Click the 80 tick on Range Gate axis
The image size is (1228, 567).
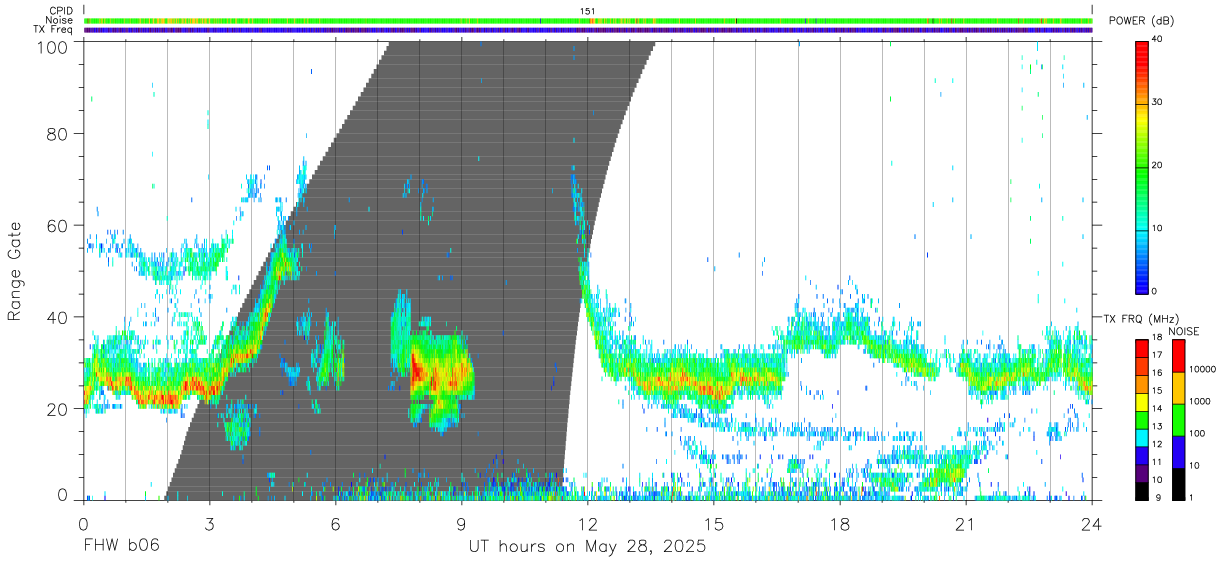(57, 133)
